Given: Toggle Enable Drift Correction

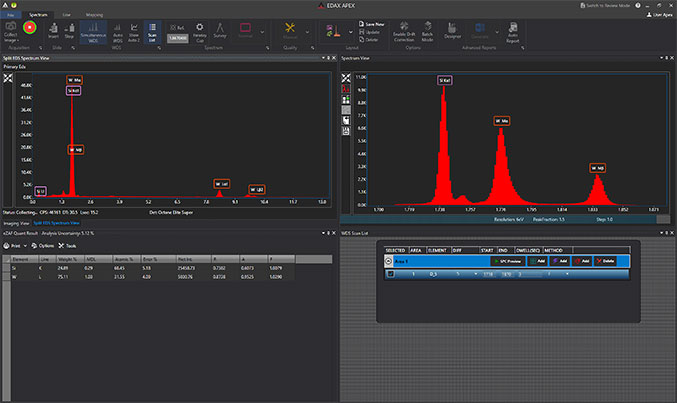Looking at the screenshot, I should [404, 32].
